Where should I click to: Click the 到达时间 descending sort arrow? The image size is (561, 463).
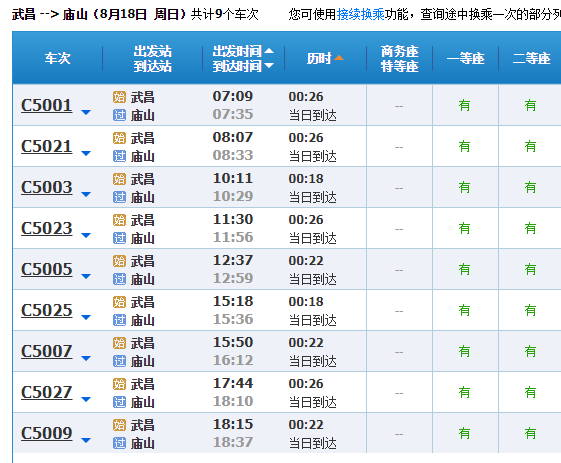click(x=269, y=65)
